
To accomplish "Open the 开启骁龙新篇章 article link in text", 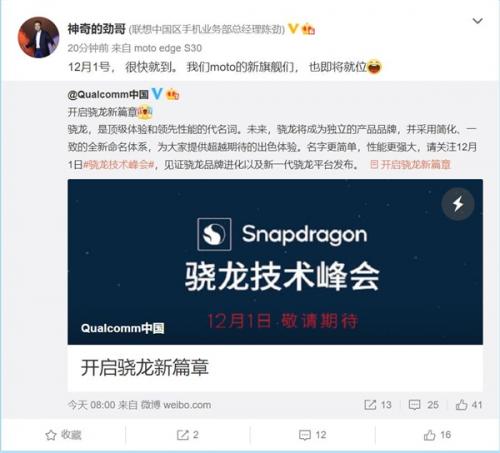I will click(x=410, y=165).
